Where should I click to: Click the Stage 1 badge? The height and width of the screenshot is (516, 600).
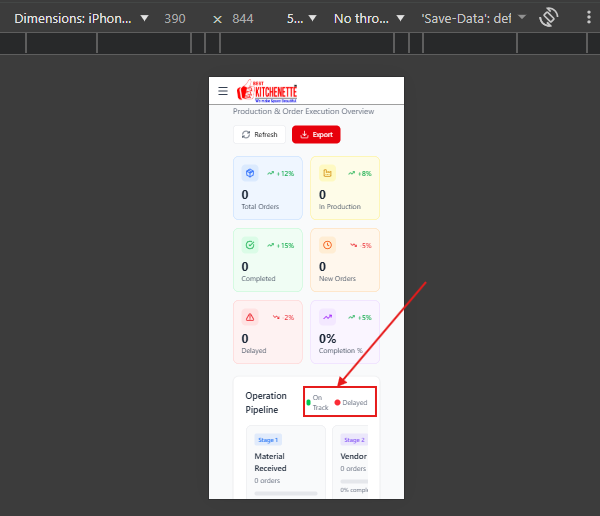pos(268,440)
